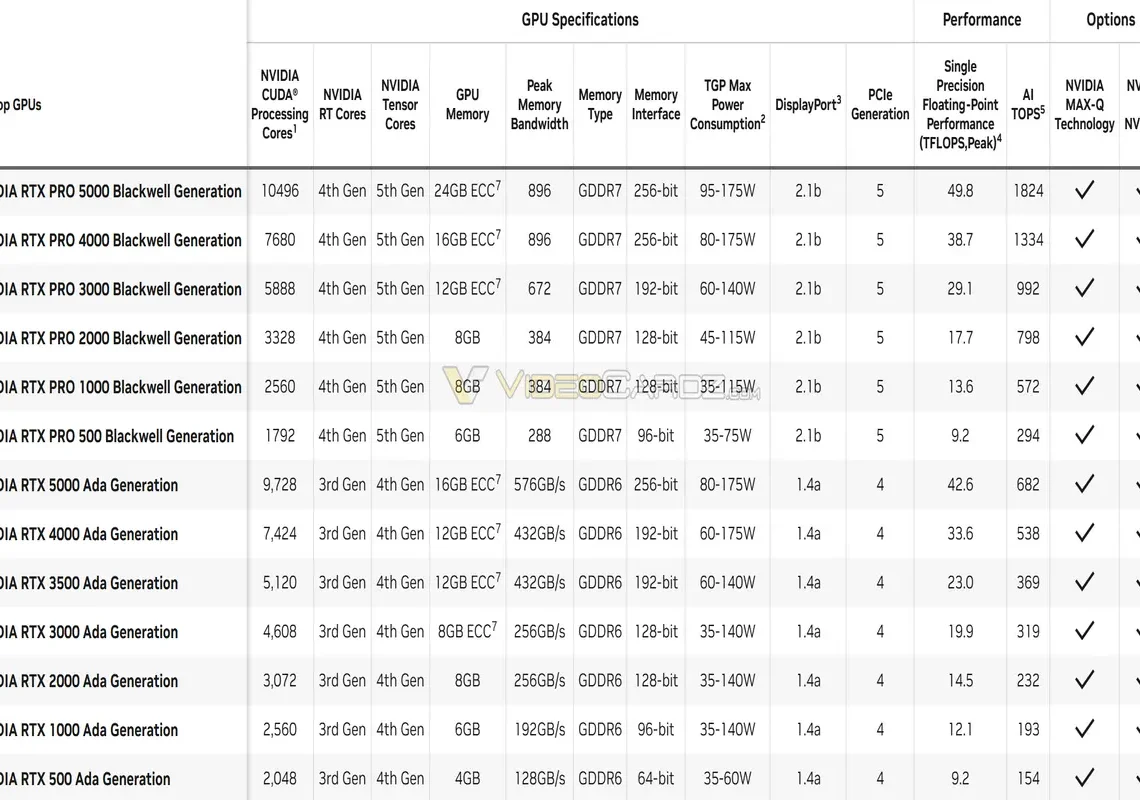Screen dimensions: 1140x800
Task: Click the 95-175W power cell
Action: (x=727, y=191)
